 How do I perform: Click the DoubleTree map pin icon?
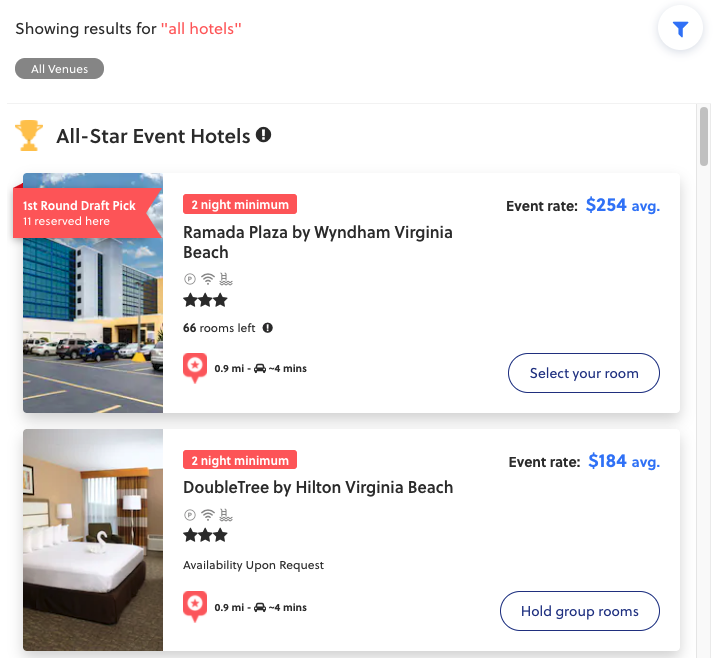pyautogui.click(x=195, y=606)
